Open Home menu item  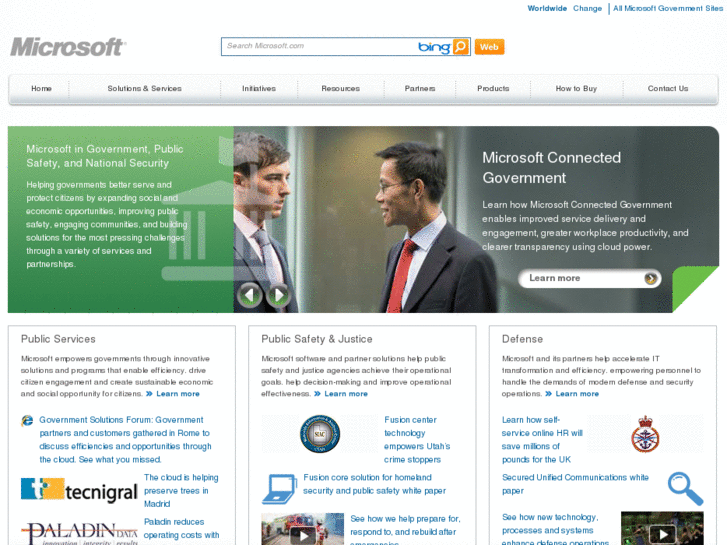tap(41, 89)
